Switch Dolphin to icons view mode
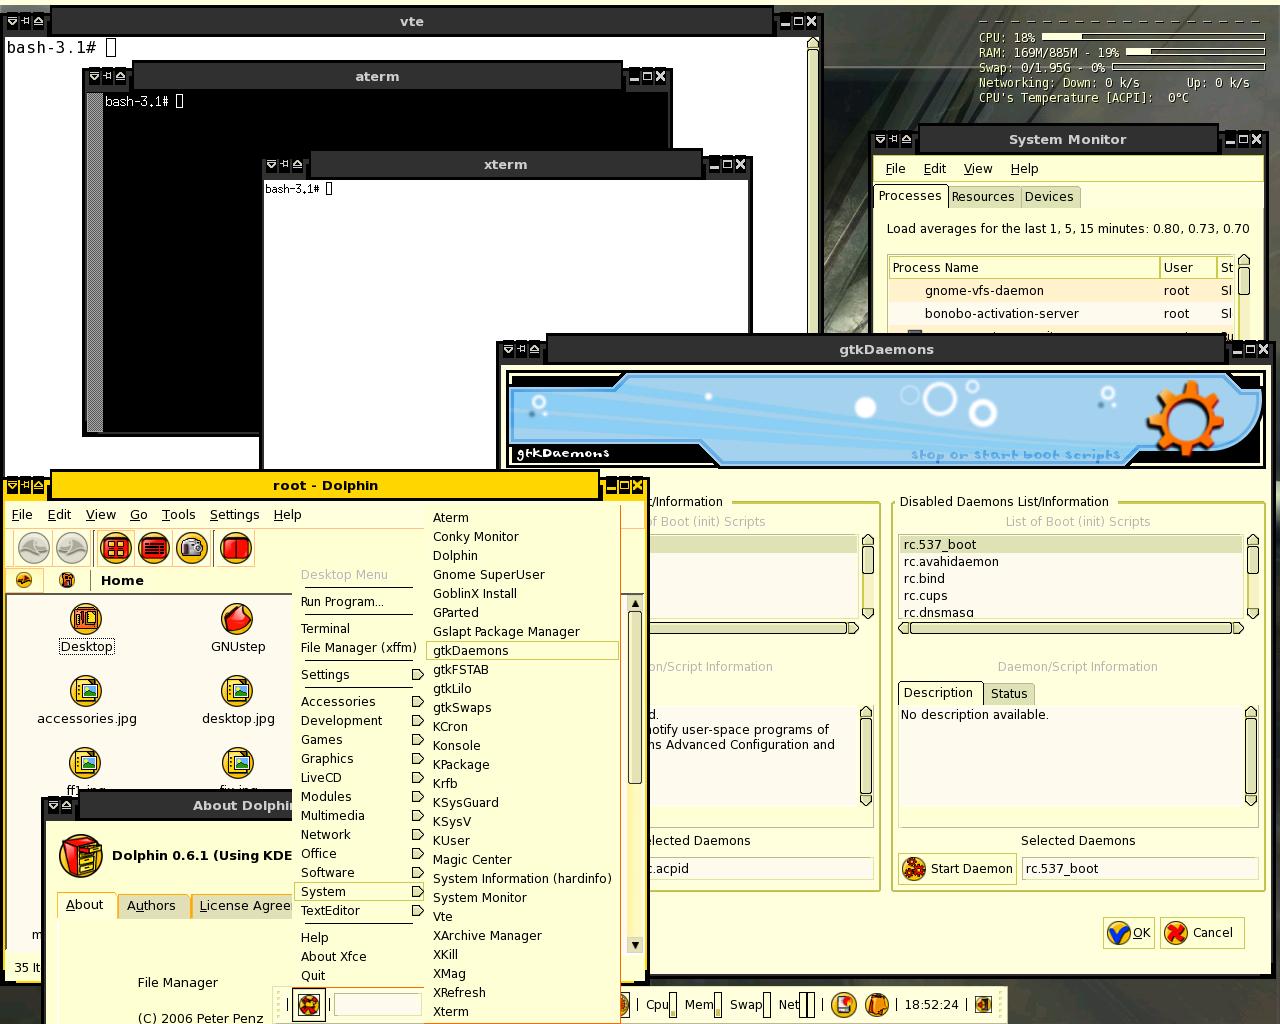1280x1024 pixels. coord(116,548)
